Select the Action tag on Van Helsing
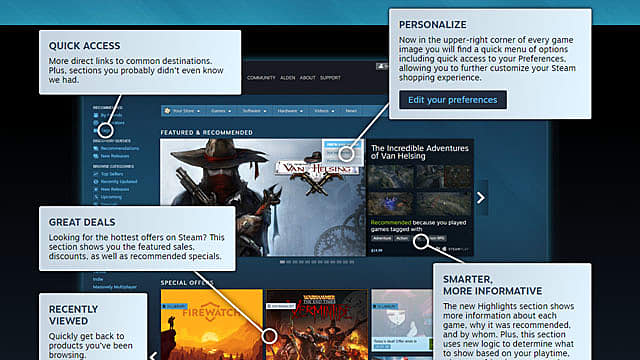 (x=402, y=238)
